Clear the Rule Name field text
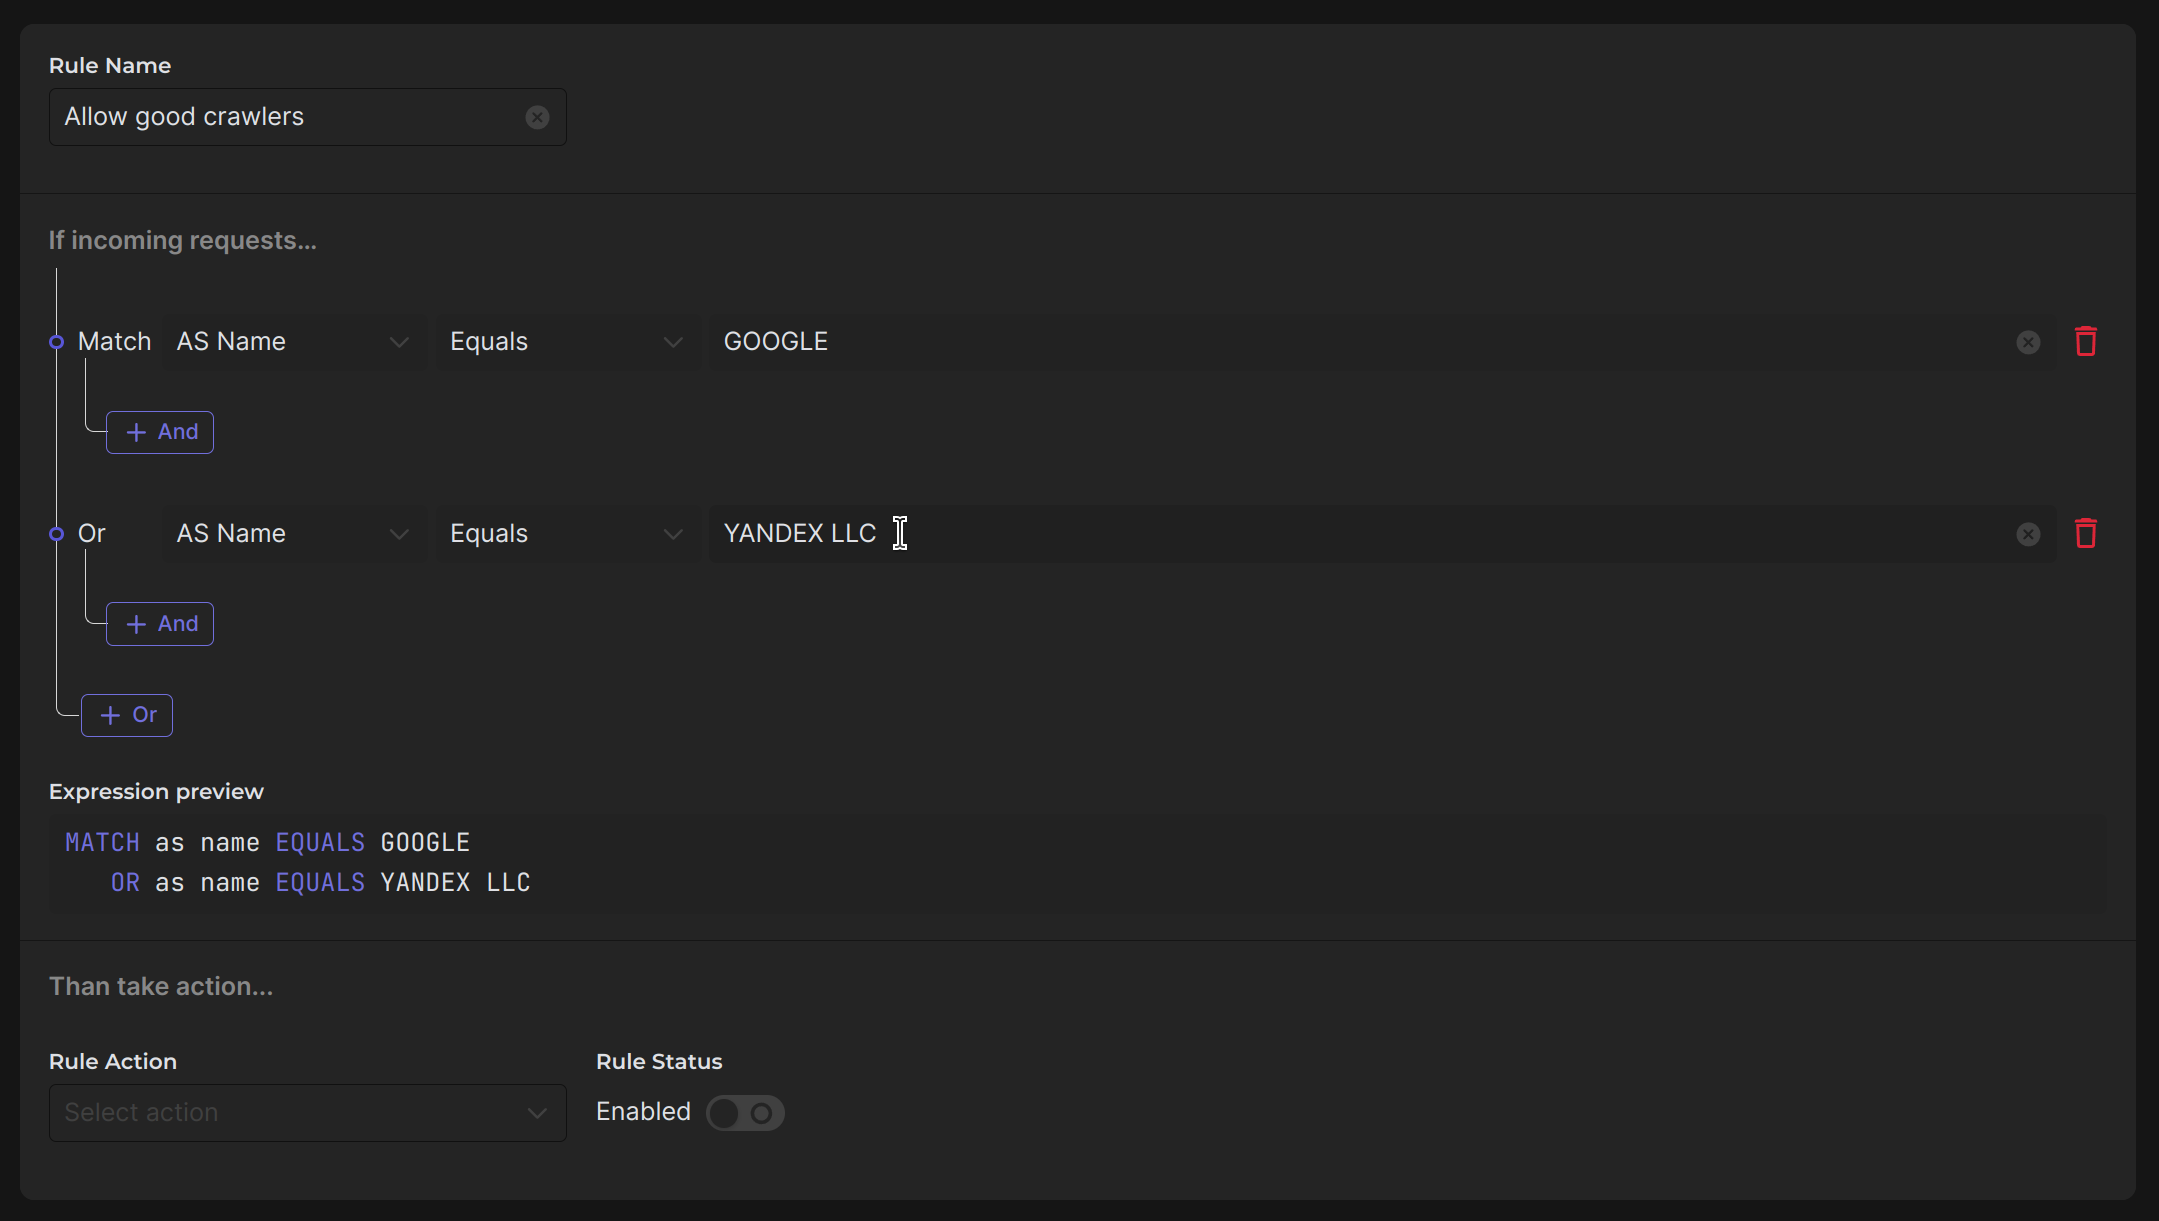This screenshot has height=1221, width=2159. click(537, 117)
